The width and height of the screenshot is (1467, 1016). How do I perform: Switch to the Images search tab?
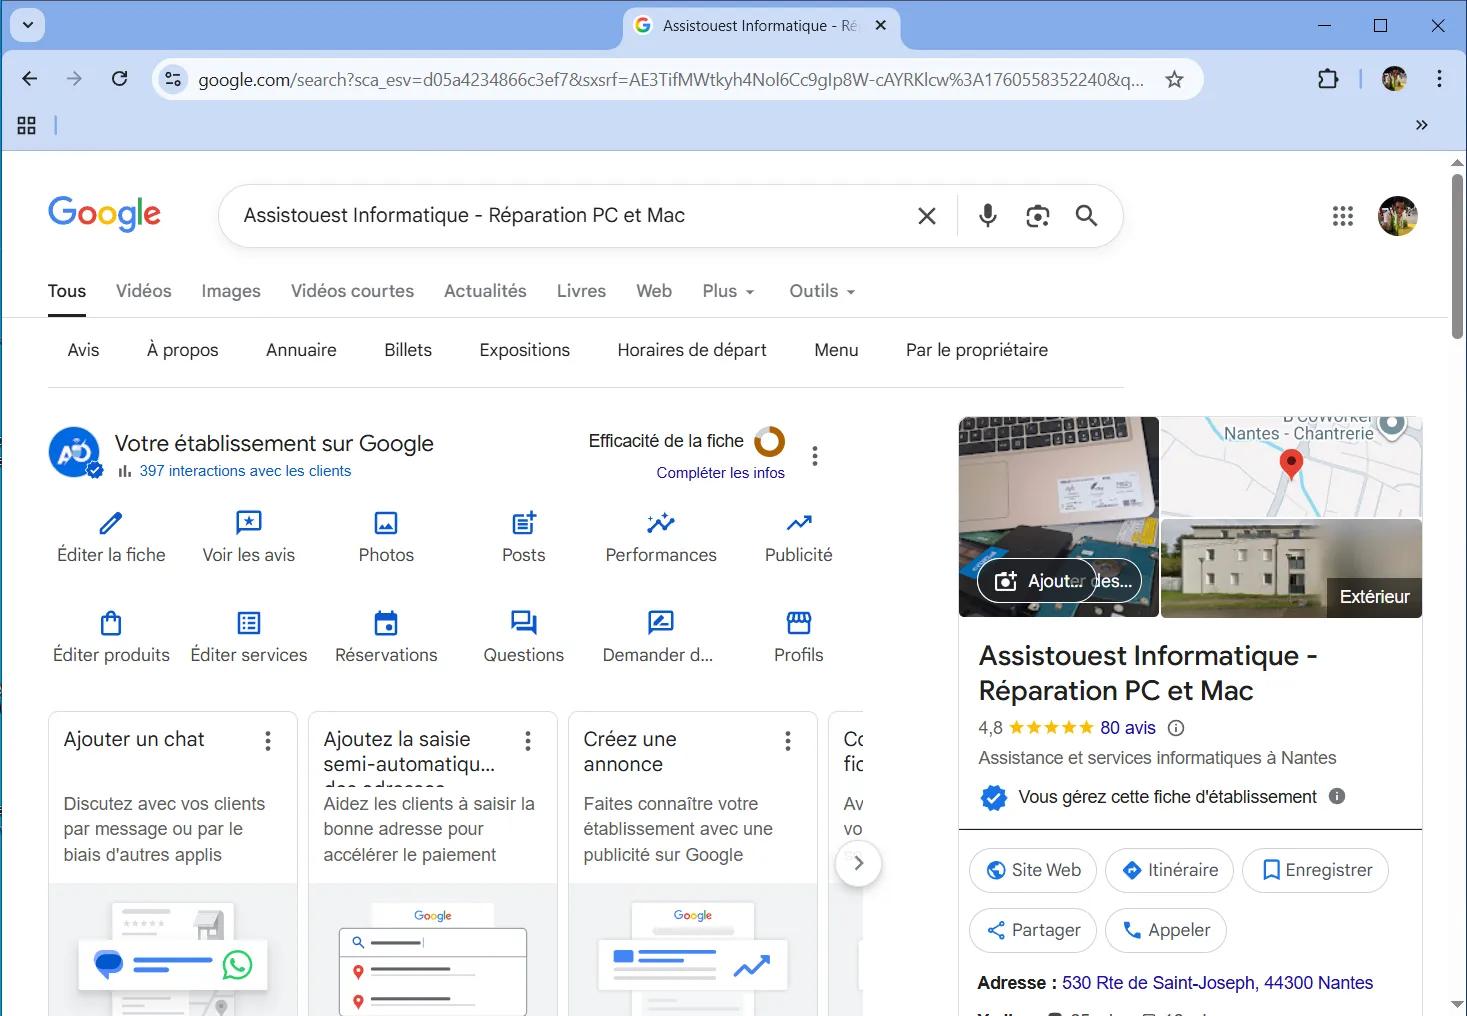click(231, 291)
